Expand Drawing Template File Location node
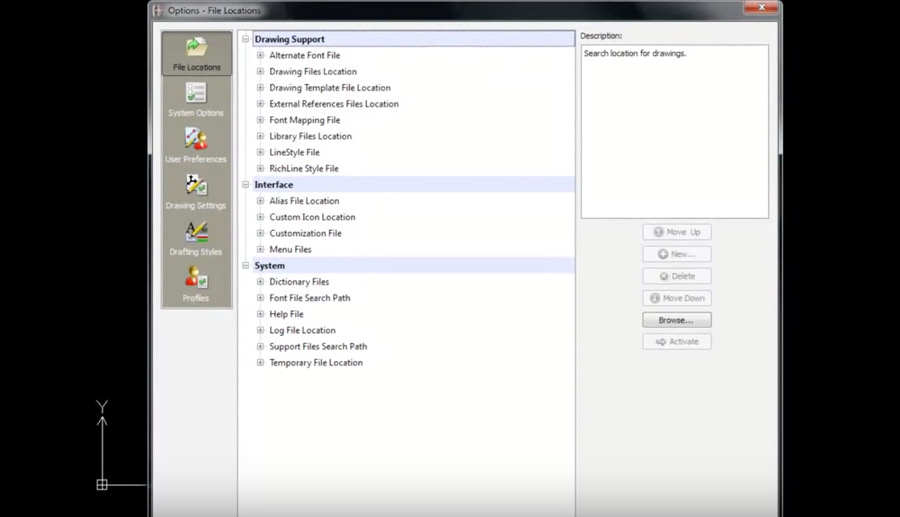900x517 pixels. coord(261,88)
